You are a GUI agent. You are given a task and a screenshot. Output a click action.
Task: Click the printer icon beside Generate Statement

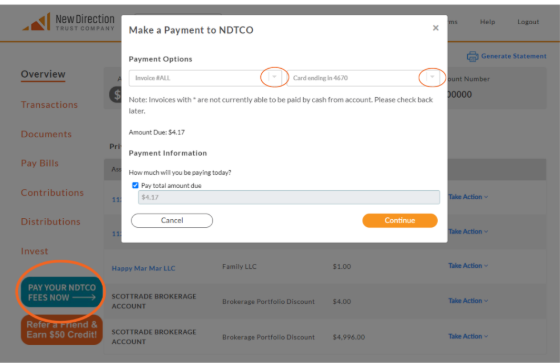[472, 56]
